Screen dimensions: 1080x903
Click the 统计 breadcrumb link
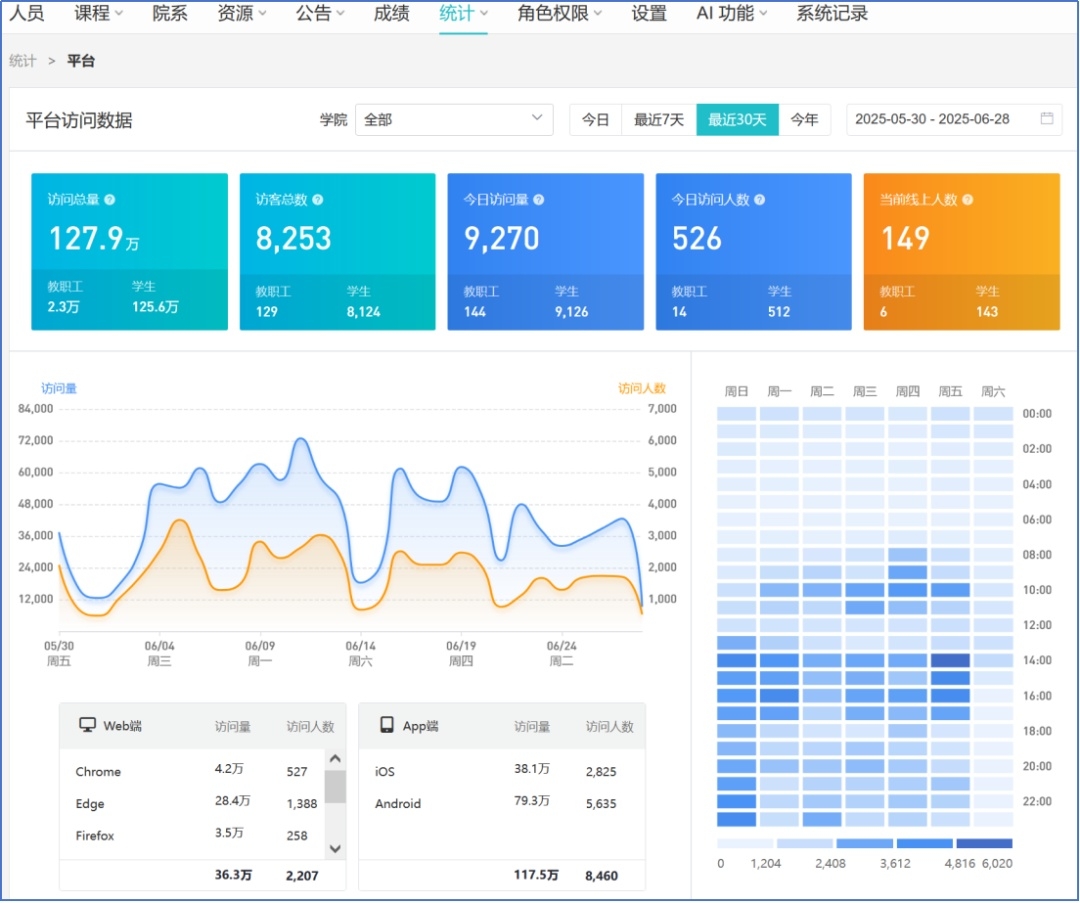[23, 61]
